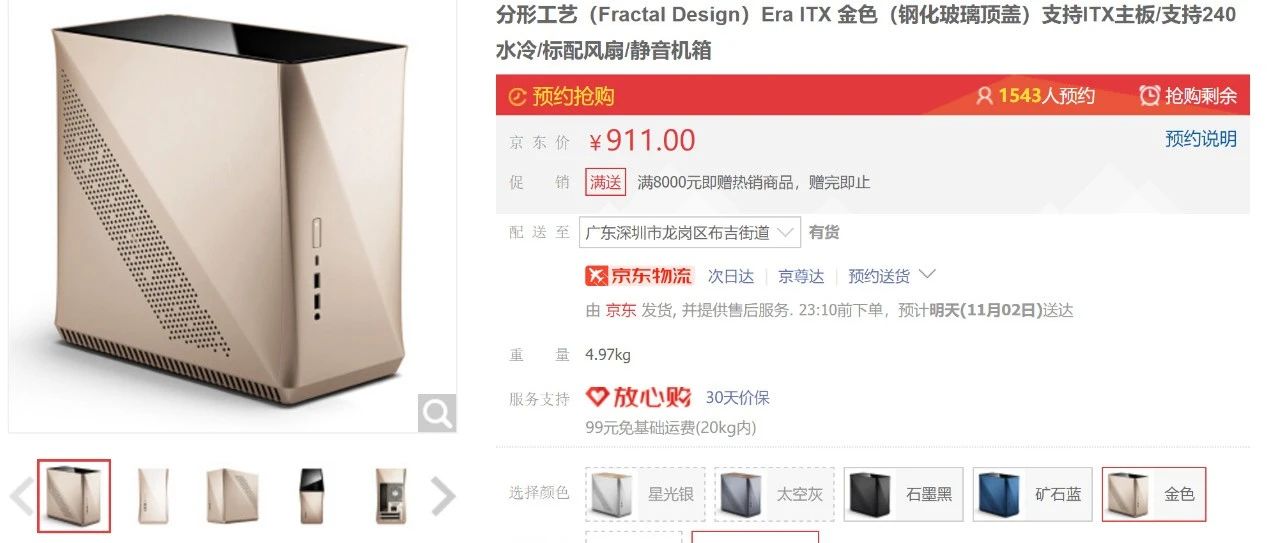
Task: Show next thumbnails with right arrow
Action: click(442, 495)
